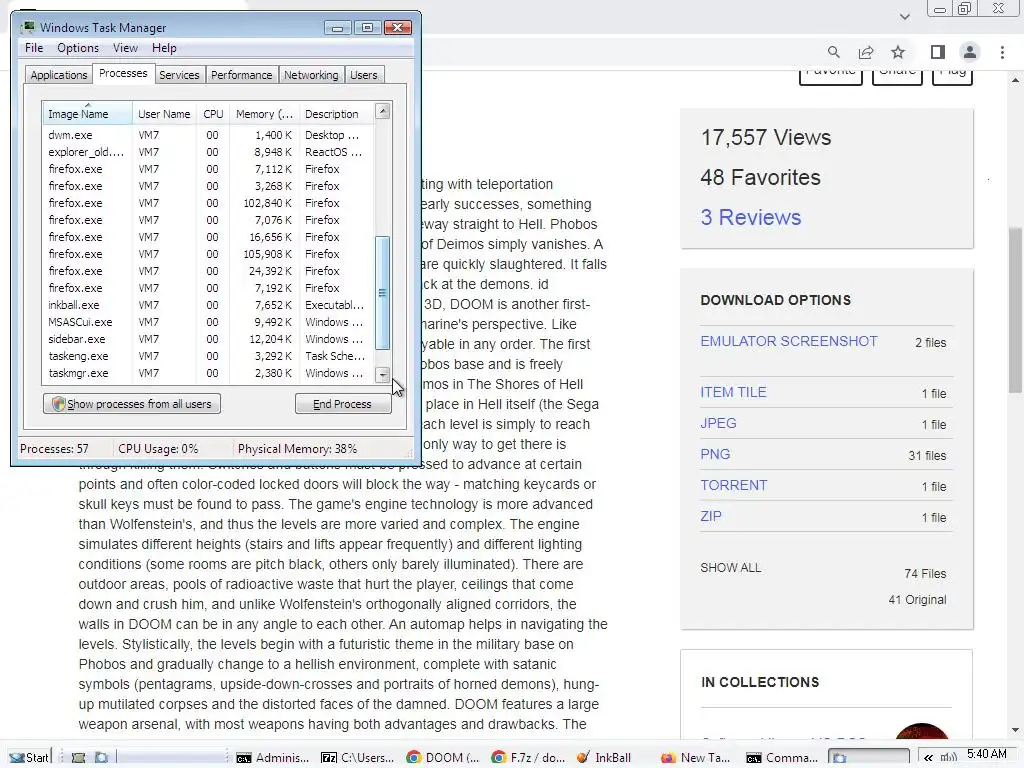Image resolution: width=1024 pixels, height=768 pixels.
Task: Switch to the Performance tab
Action: [242, 75]
